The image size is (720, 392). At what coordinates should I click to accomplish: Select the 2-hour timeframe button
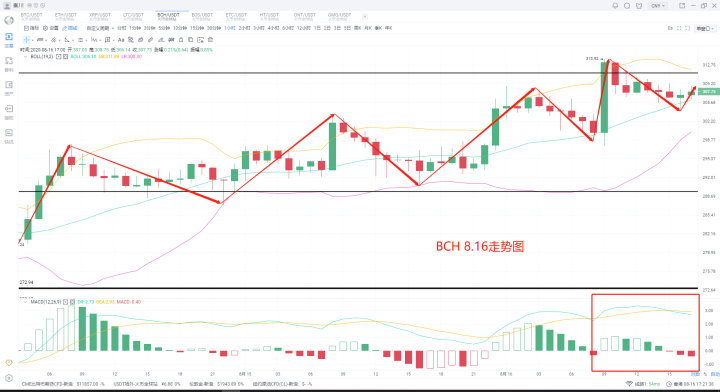244,28
